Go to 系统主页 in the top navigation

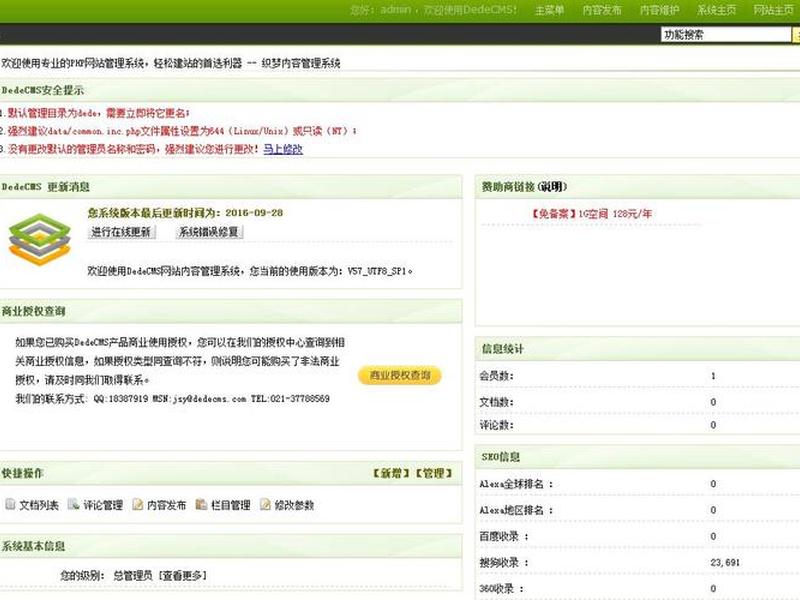(x=717, y=10)
